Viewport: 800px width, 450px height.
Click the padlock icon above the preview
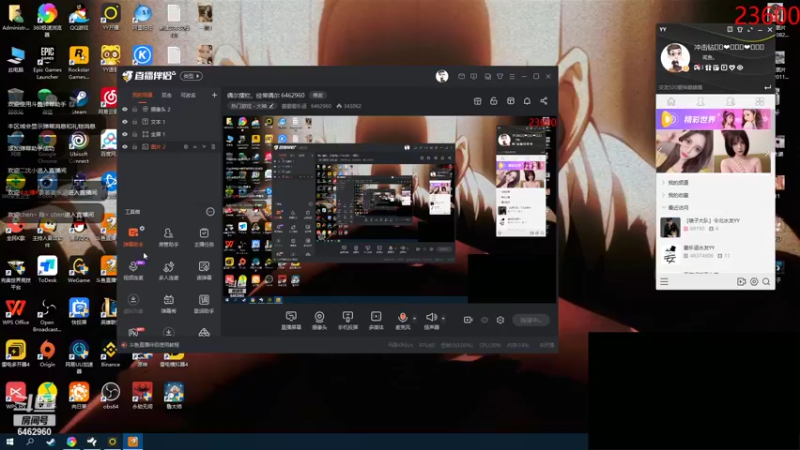click(493, 101)
